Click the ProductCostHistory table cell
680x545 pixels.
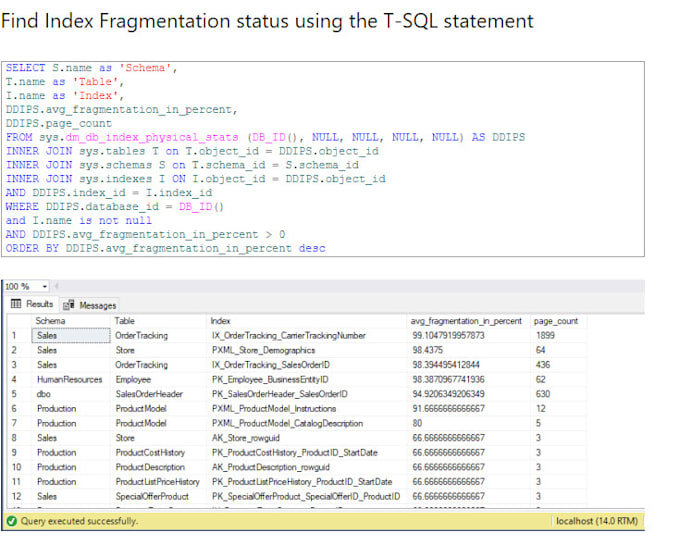[150, 453]
